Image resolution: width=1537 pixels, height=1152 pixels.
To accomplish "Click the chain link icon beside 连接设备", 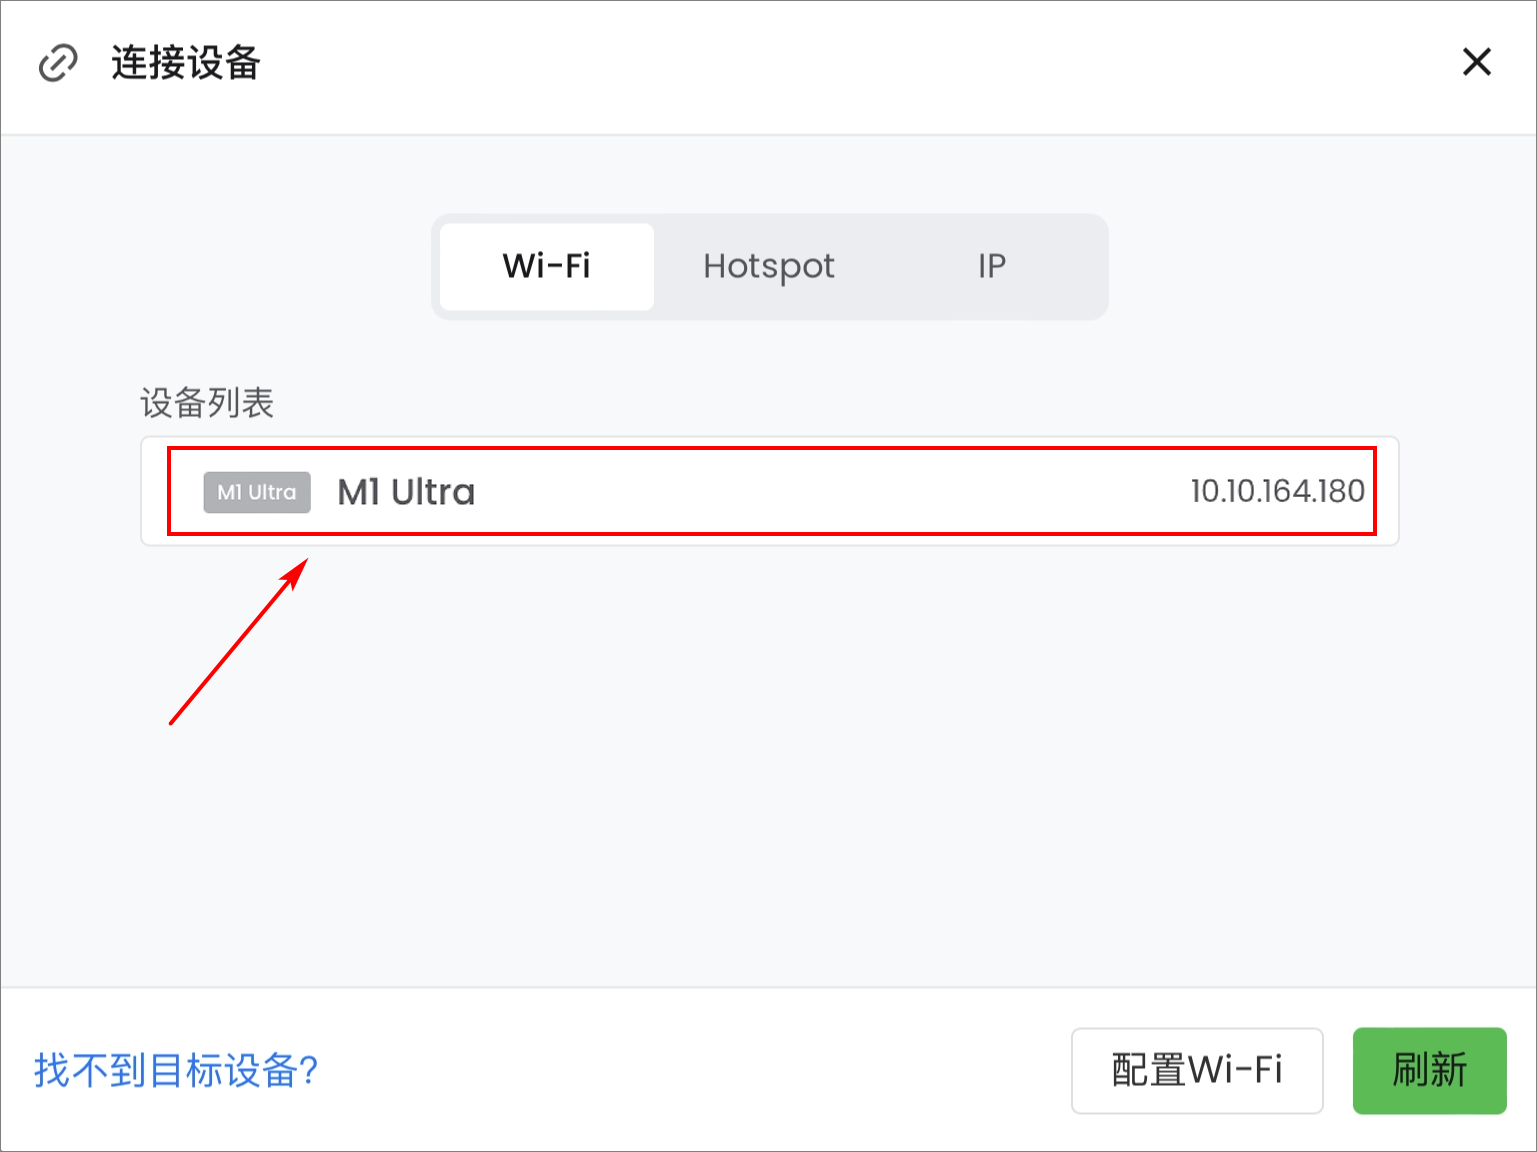I will [58, 63].
